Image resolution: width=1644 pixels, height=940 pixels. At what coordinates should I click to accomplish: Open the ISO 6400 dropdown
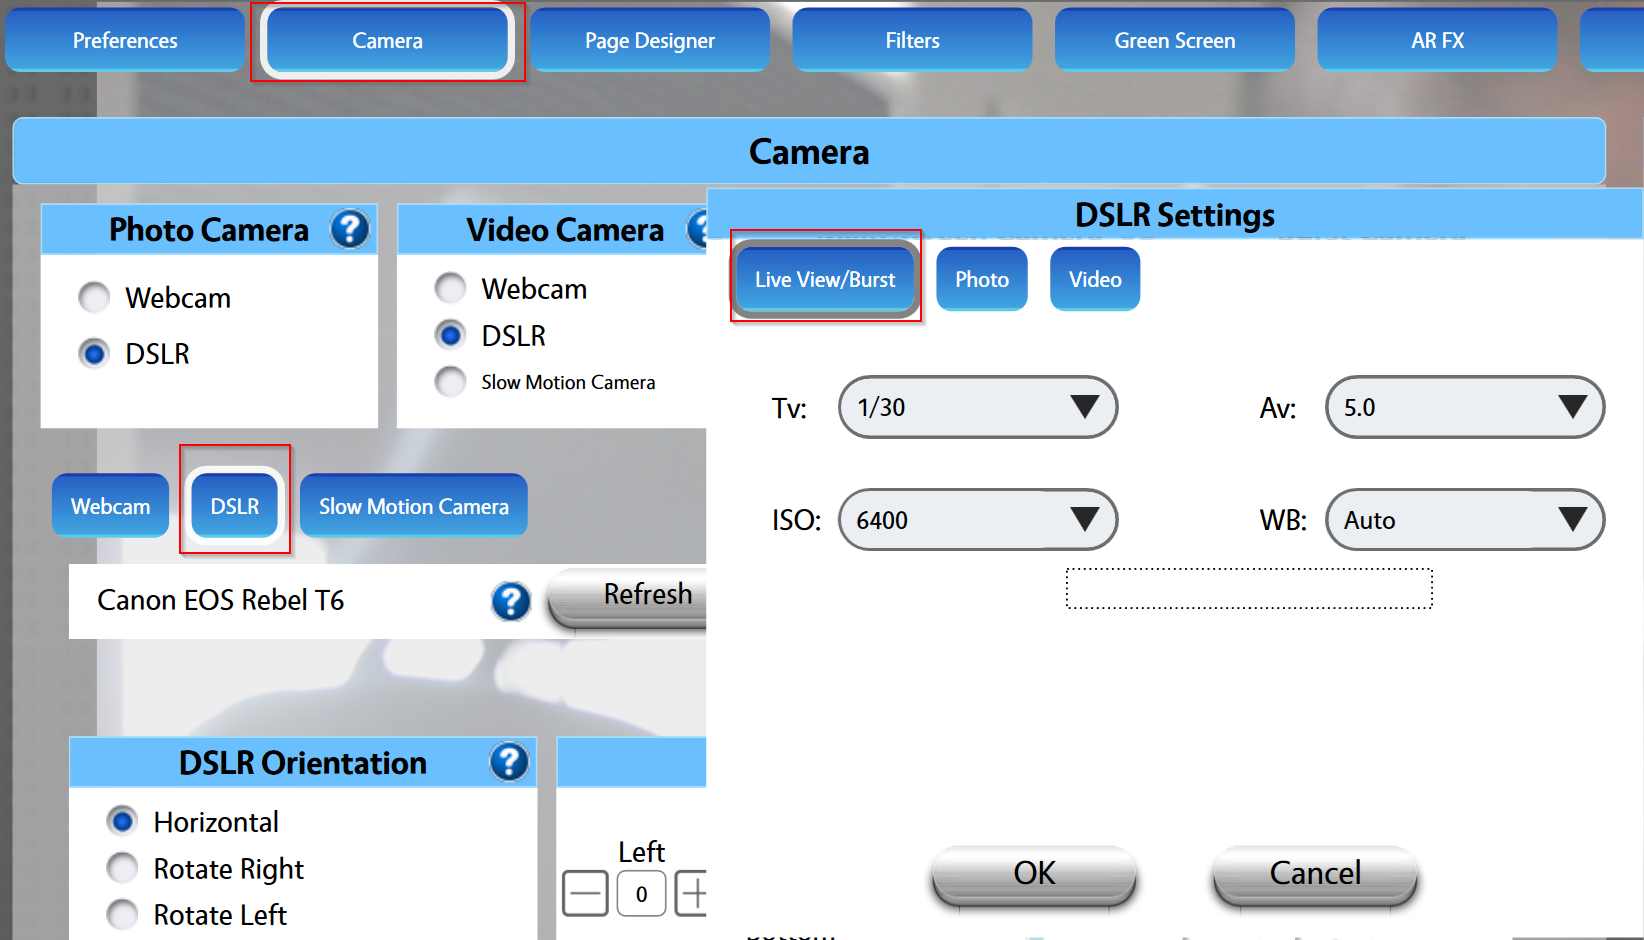click(978, 520)
